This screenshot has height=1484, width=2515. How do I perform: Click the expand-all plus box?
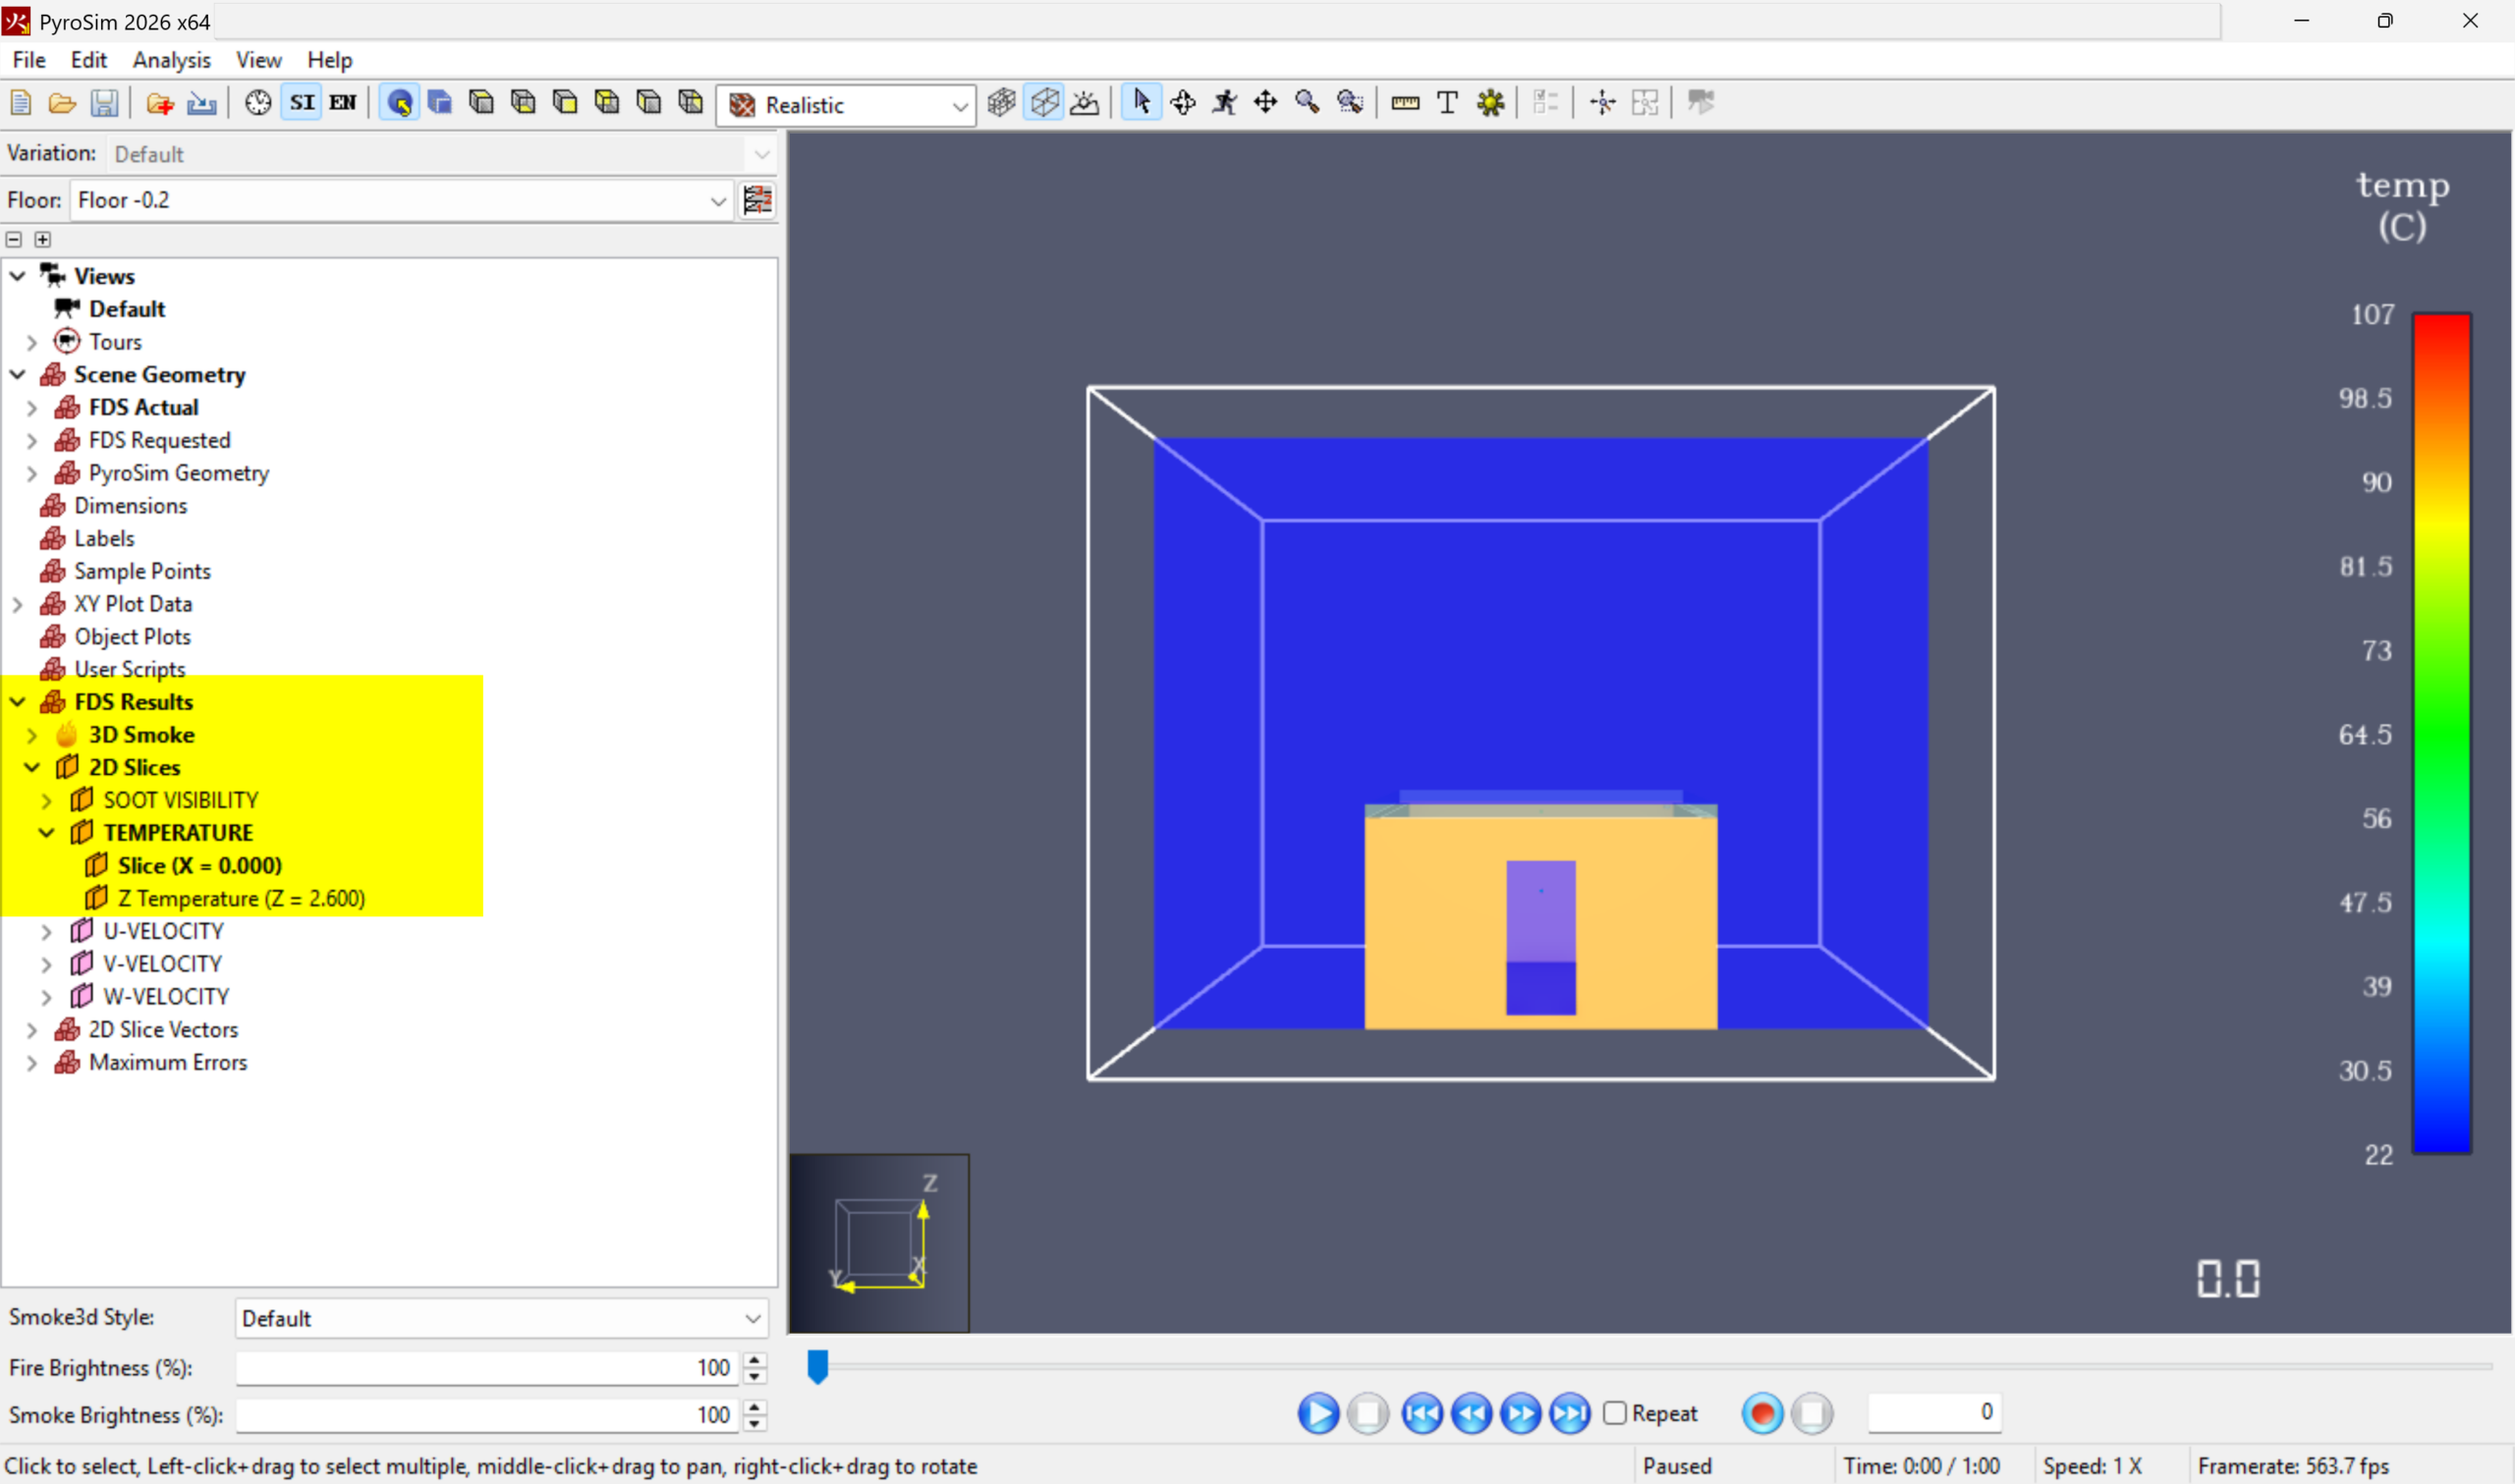point(43,239)
